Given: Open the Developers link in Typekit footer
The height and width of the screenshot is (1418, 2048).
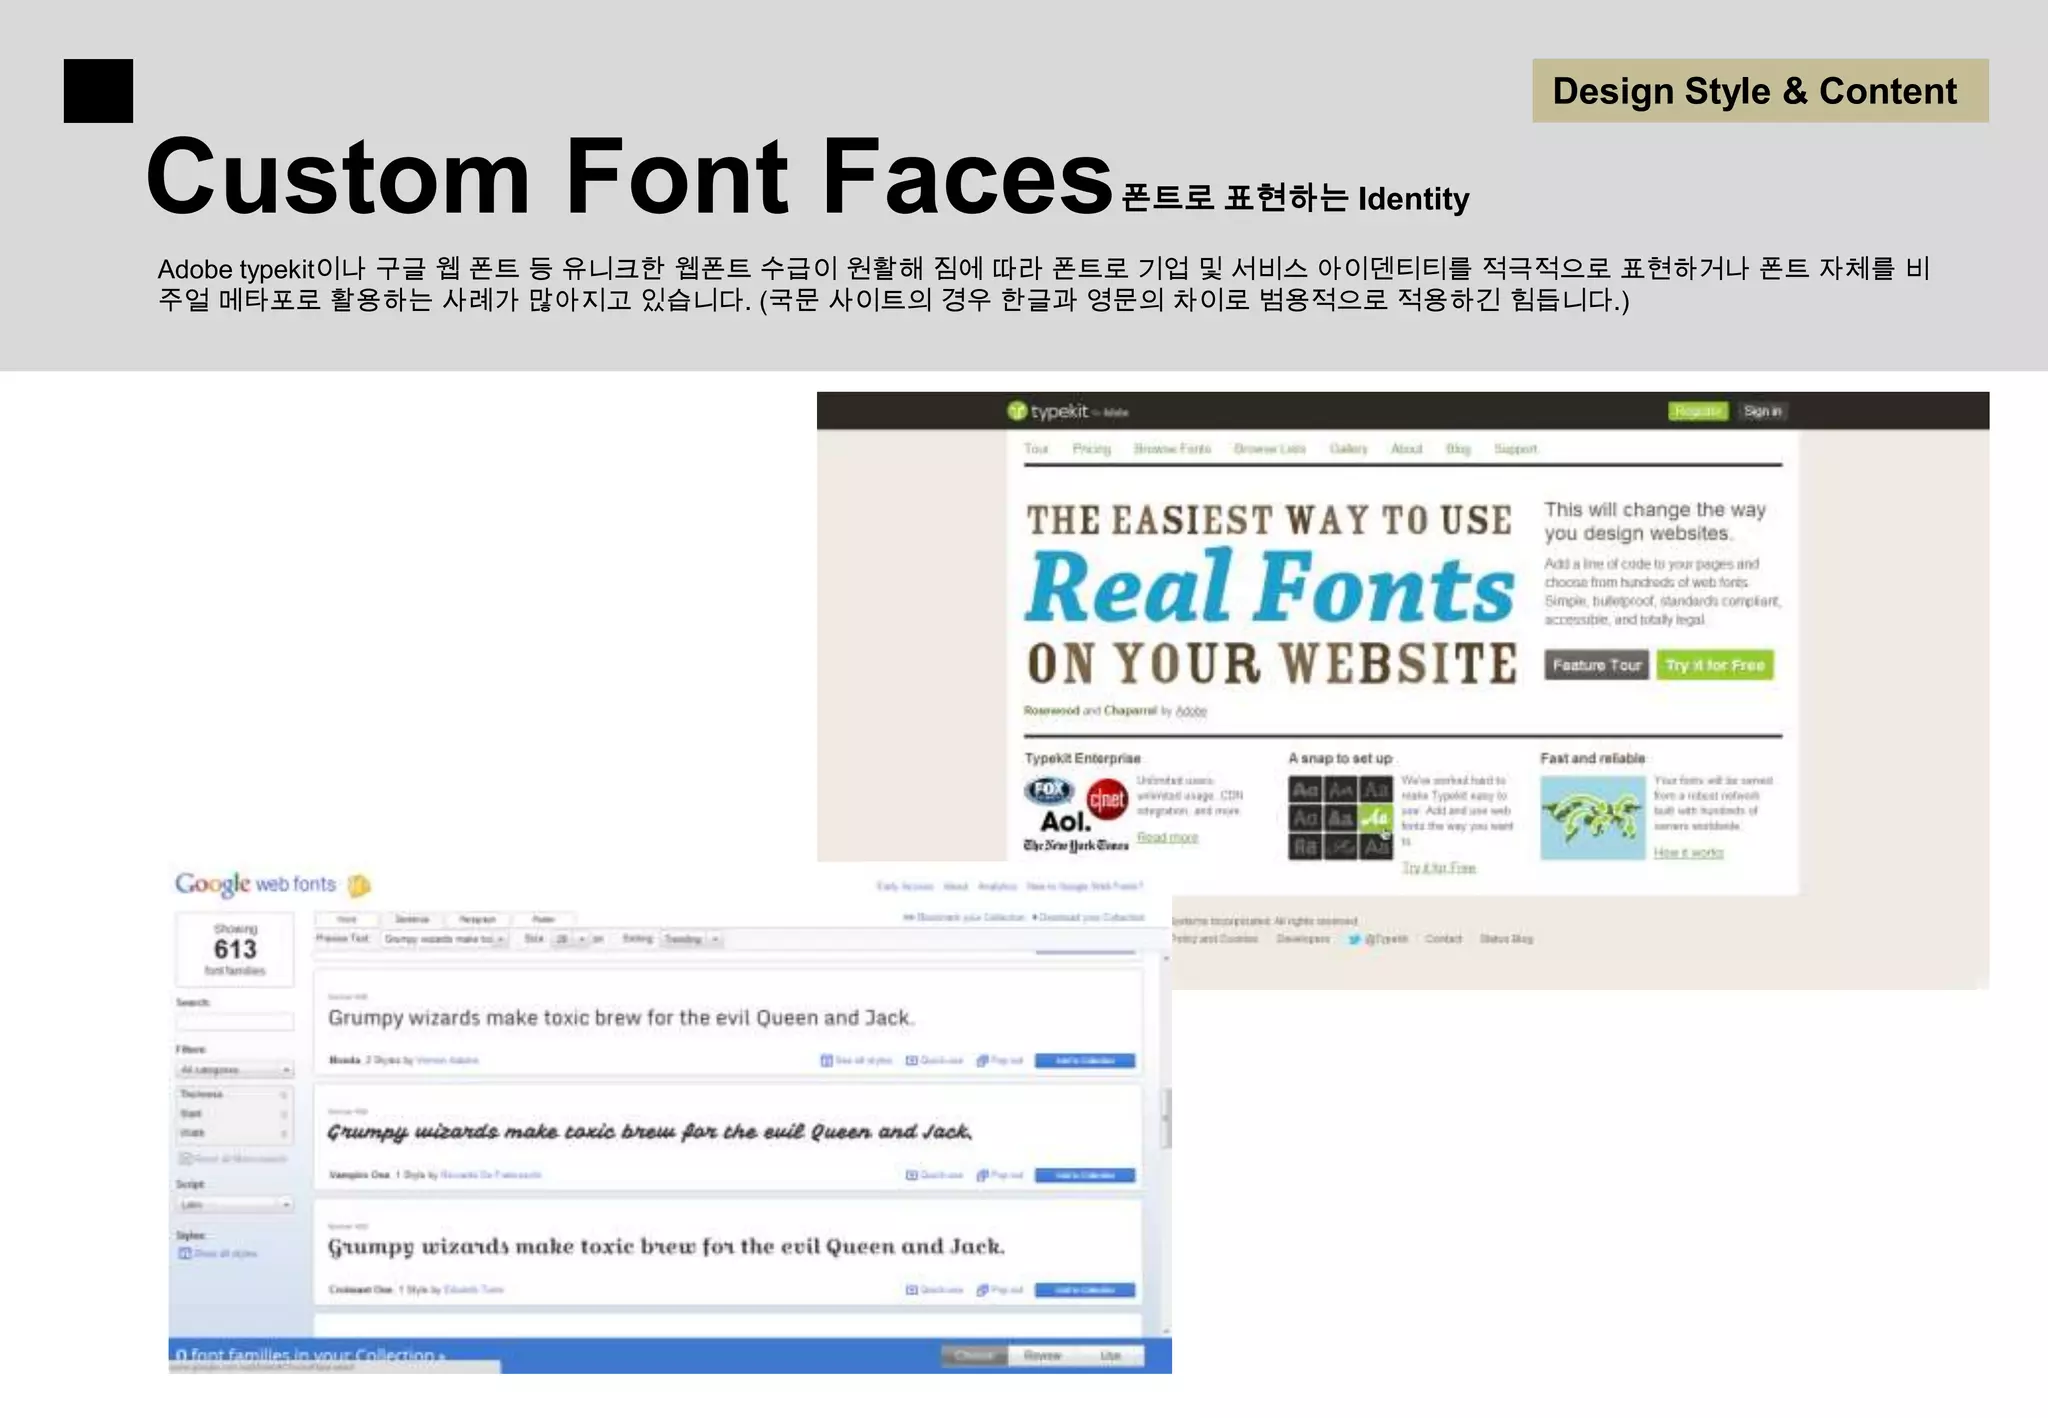Looking at the screenshot, I should [x=1303, y=939].
